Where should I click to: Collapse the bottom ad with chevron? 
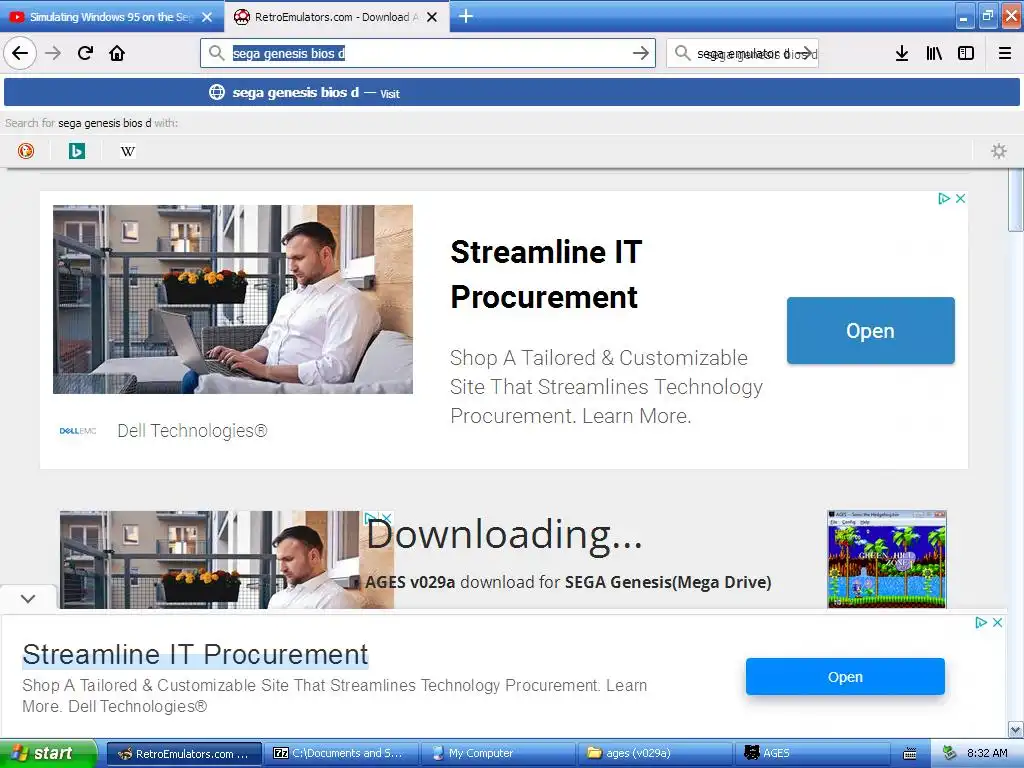[x=28, y=598]
